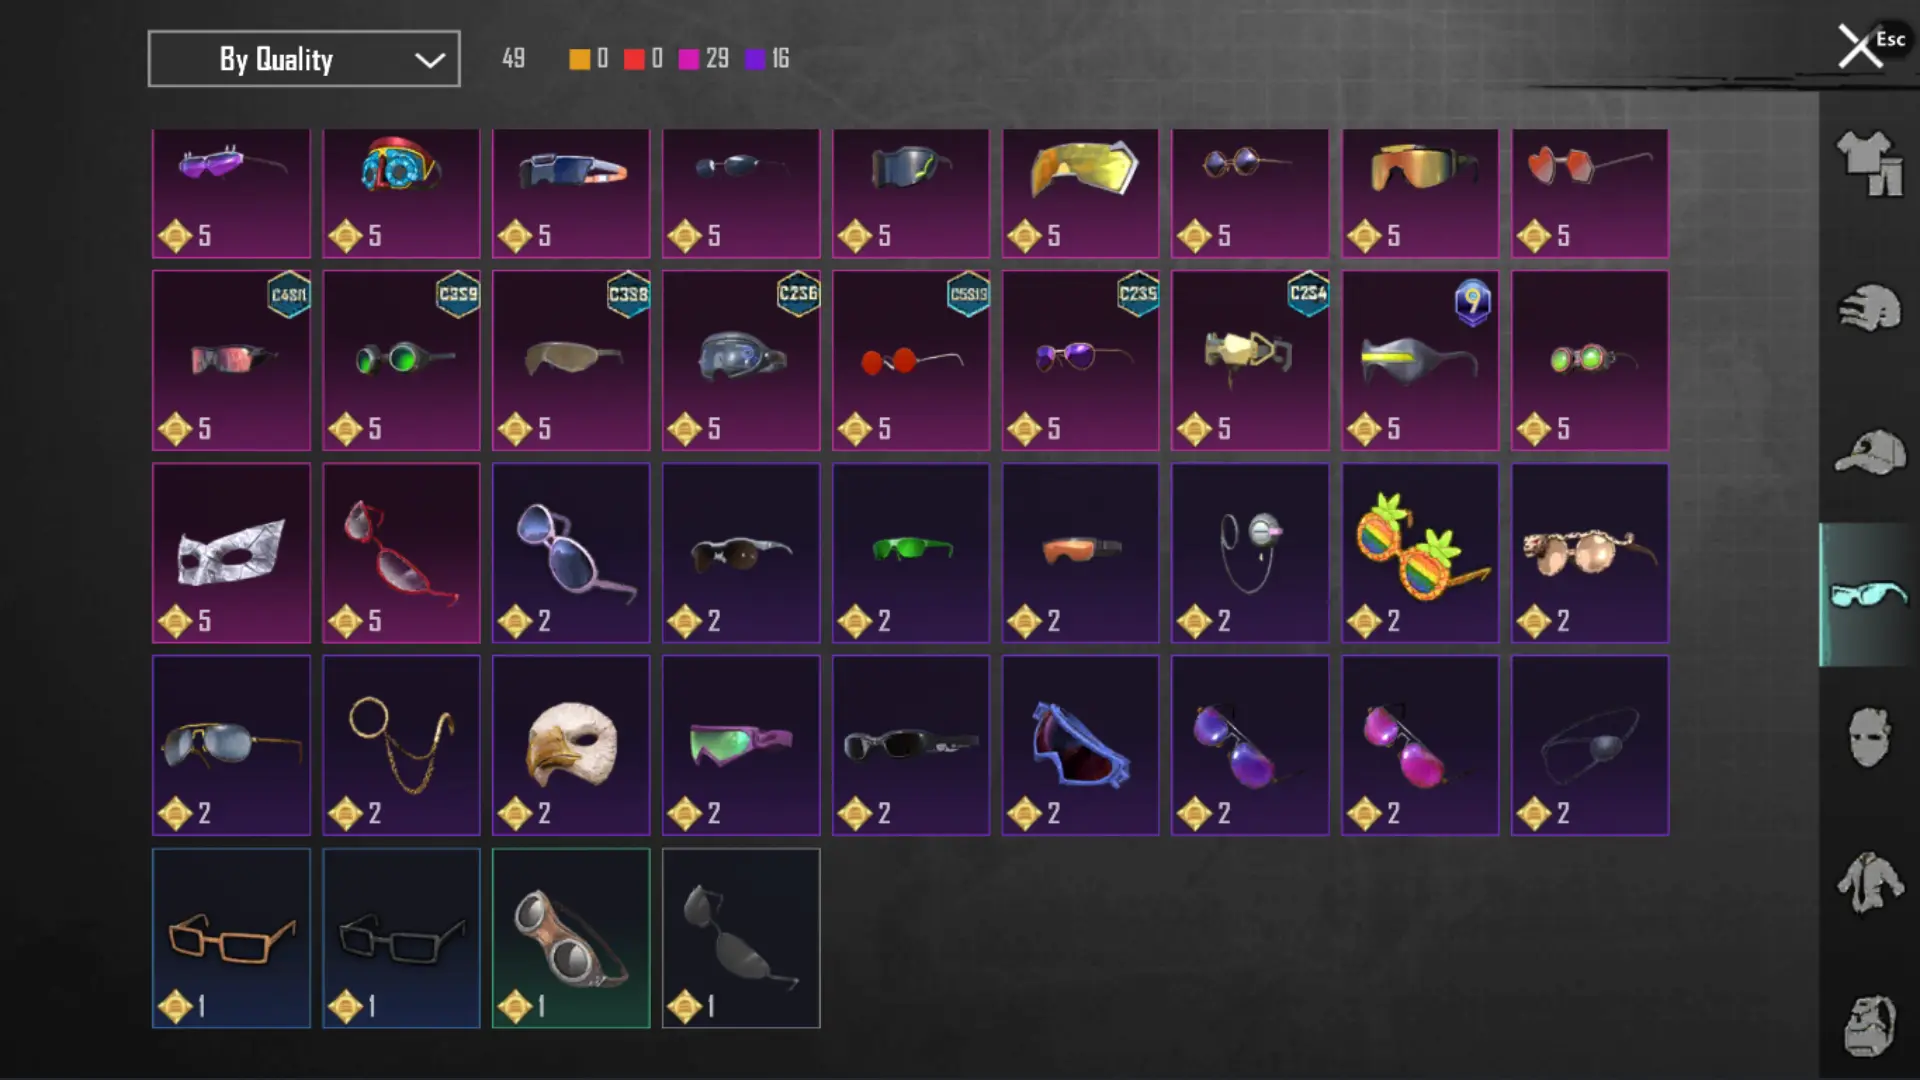Open the baseball cap category icon
The height and width of the screenshot is (1080, 1920).
[x=1869, y=452]
